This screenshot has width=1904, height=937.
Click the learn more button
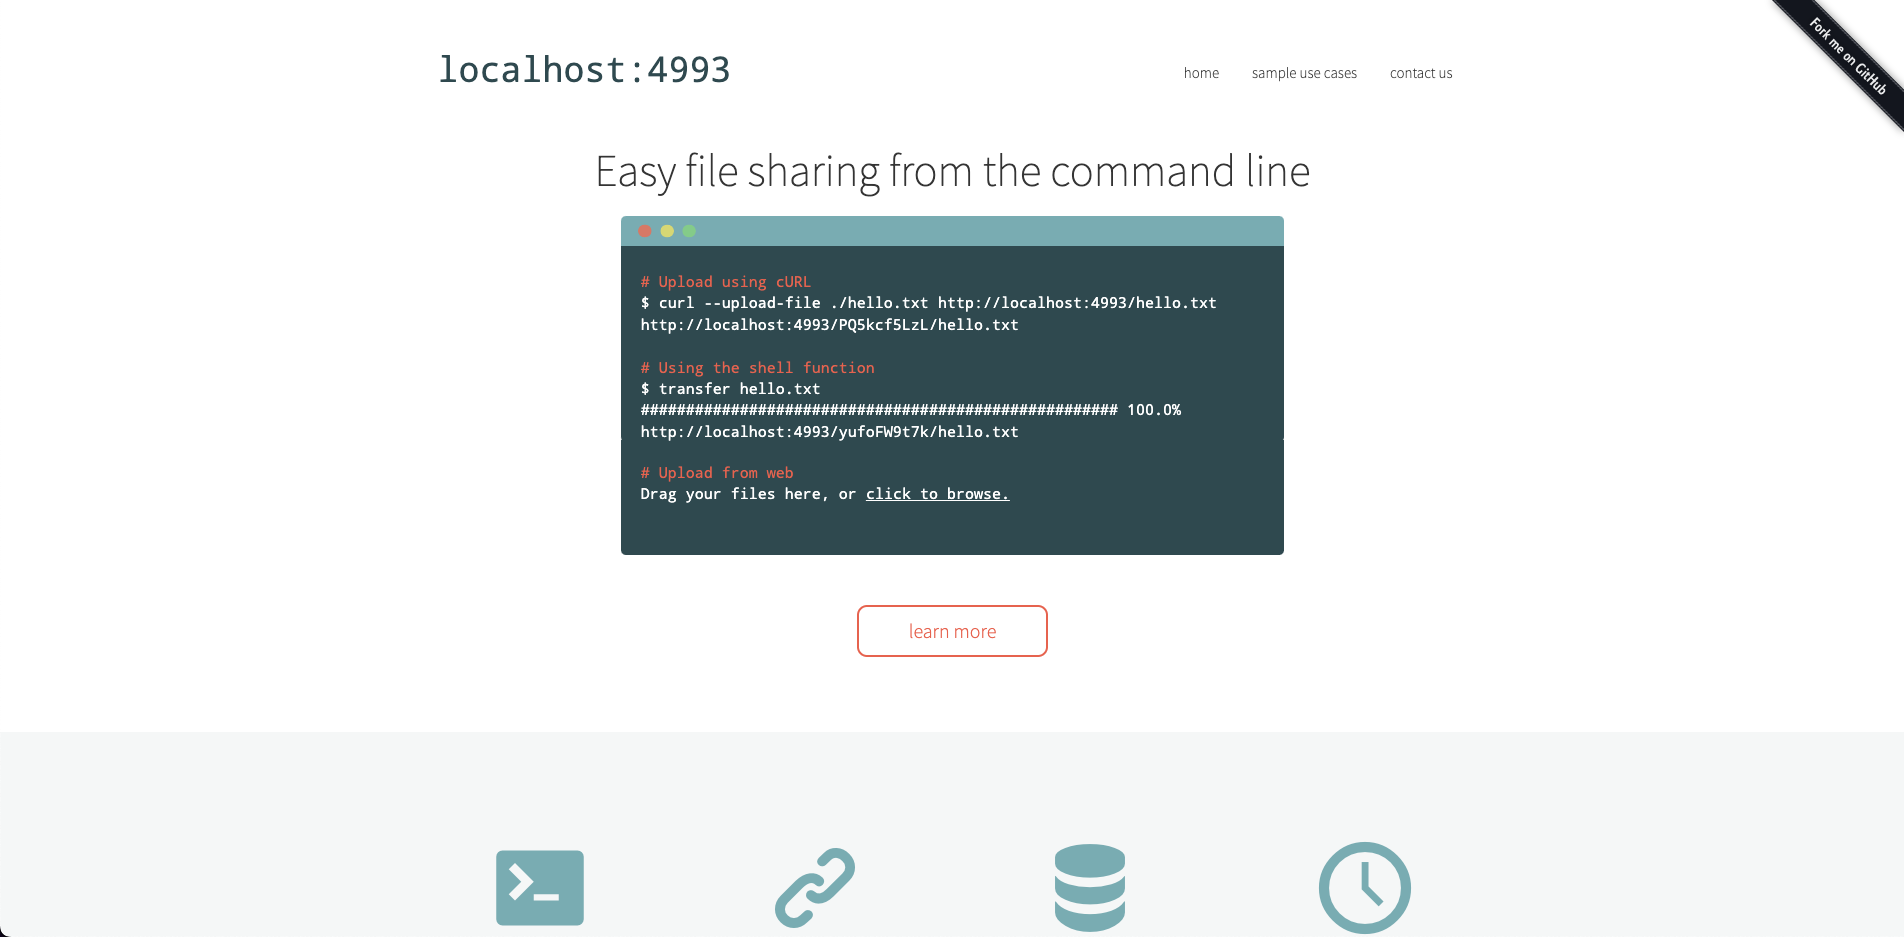(x=952, y=631)
